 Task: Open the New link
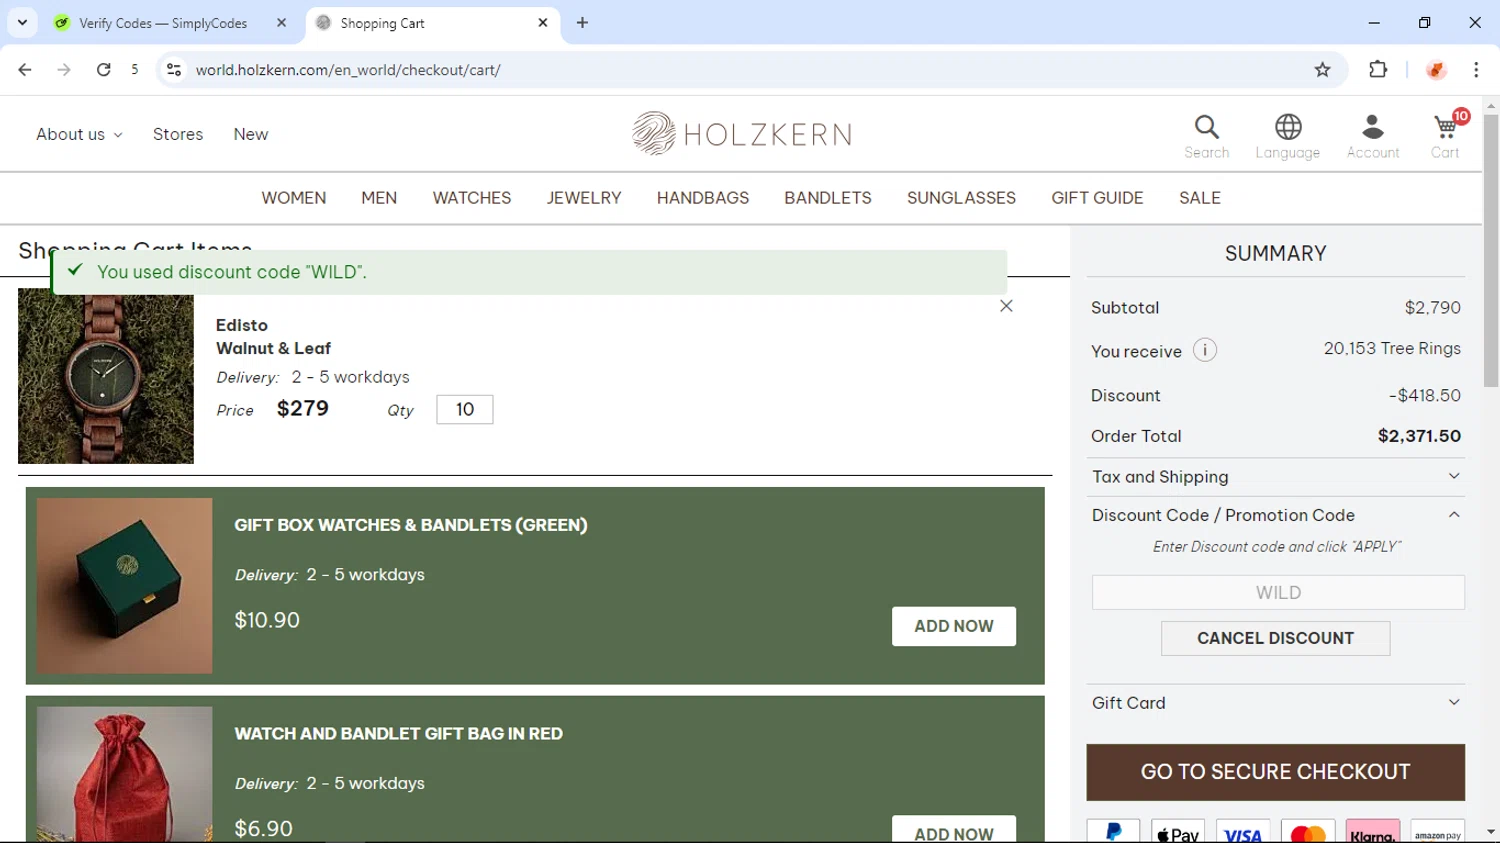tap(251, 134)
